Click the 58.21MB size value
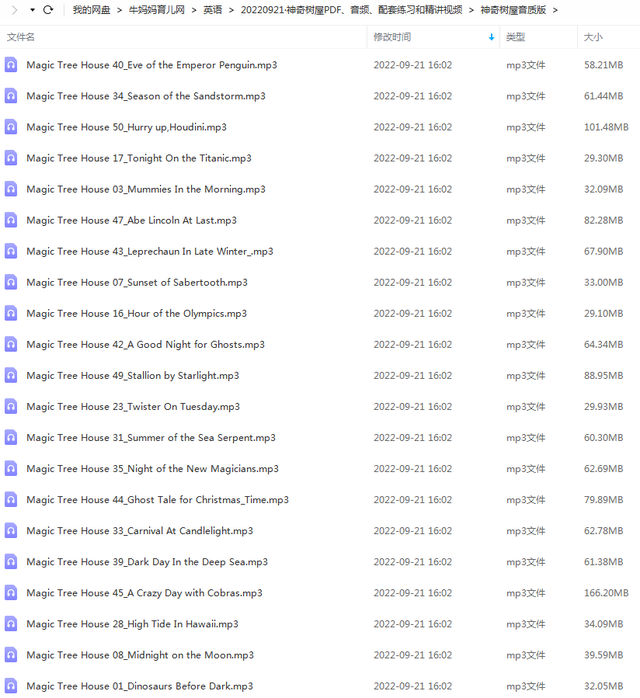Screen dimensions: 640x698 point(604,65)
